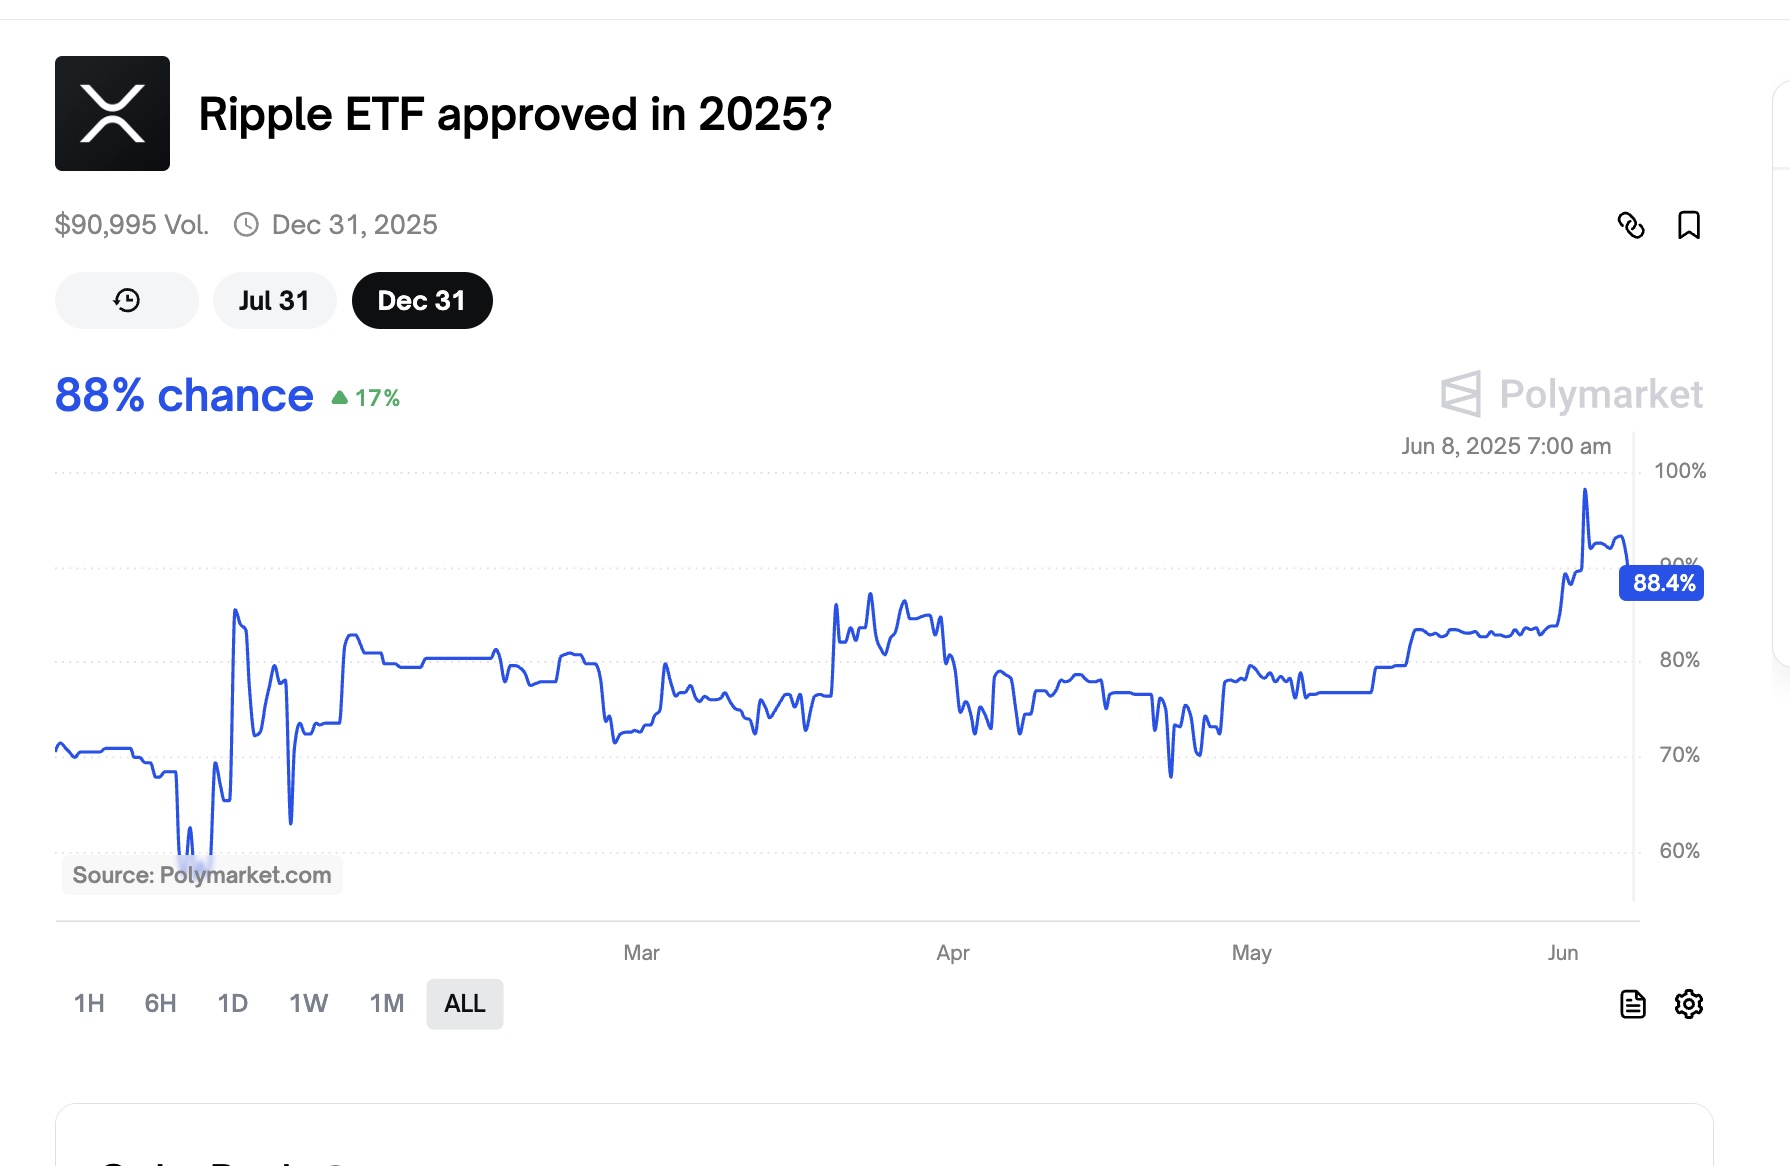Click the 88% chance heading

click(184, 396)
